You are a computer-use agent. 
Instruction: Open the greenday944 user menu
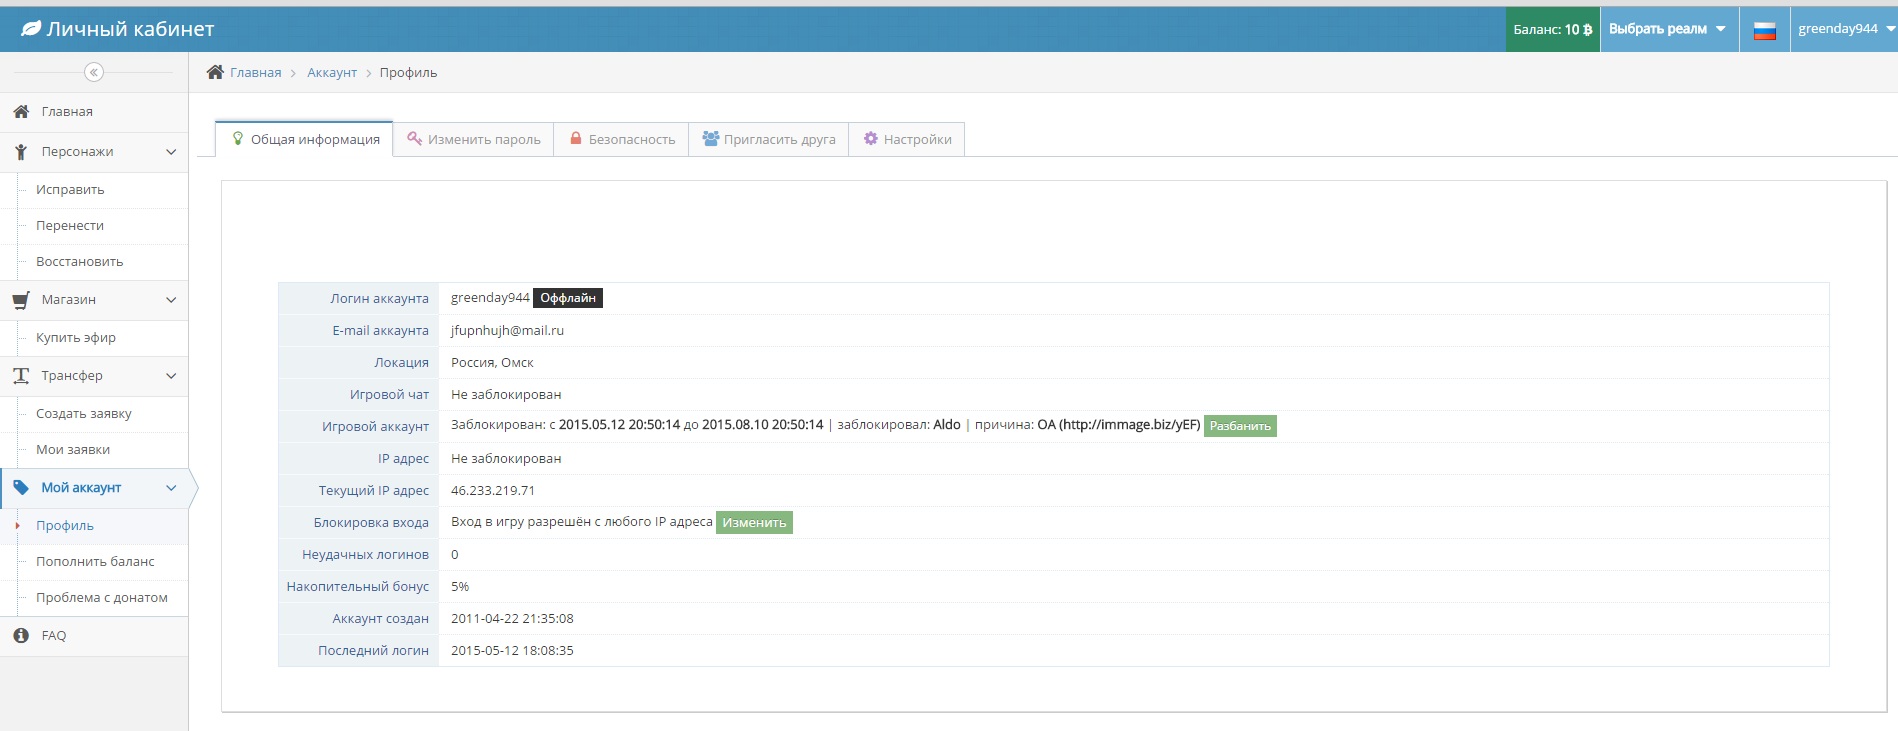(x=1844, y=29)
